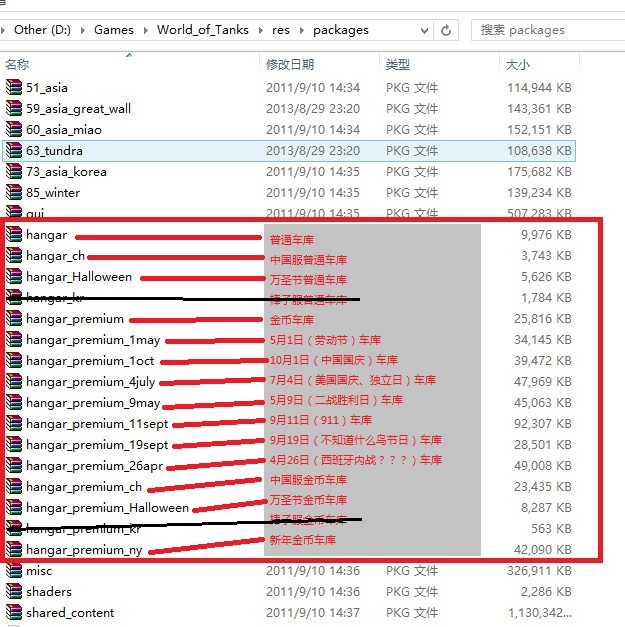Viewport: 625px width, 627px height.
Task: Select the hangar_premium_ch file name
Action: tap(84, 487)
